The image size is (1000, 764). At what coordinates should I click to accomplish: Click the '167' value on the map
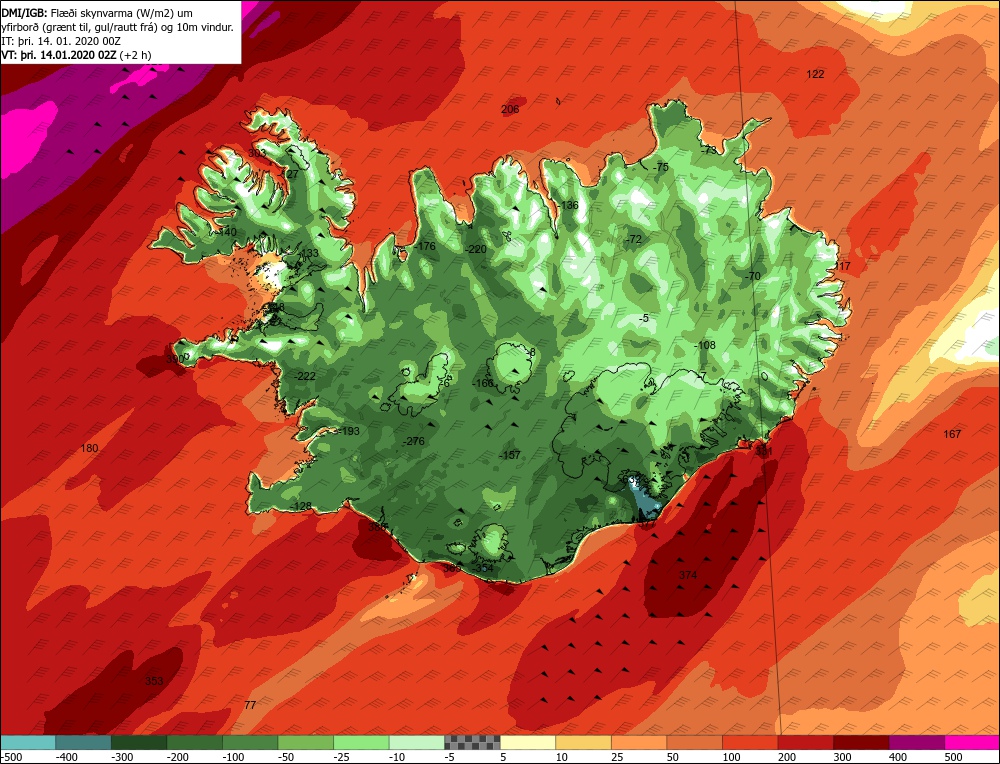pyautogui.click(x=952, y=434)
